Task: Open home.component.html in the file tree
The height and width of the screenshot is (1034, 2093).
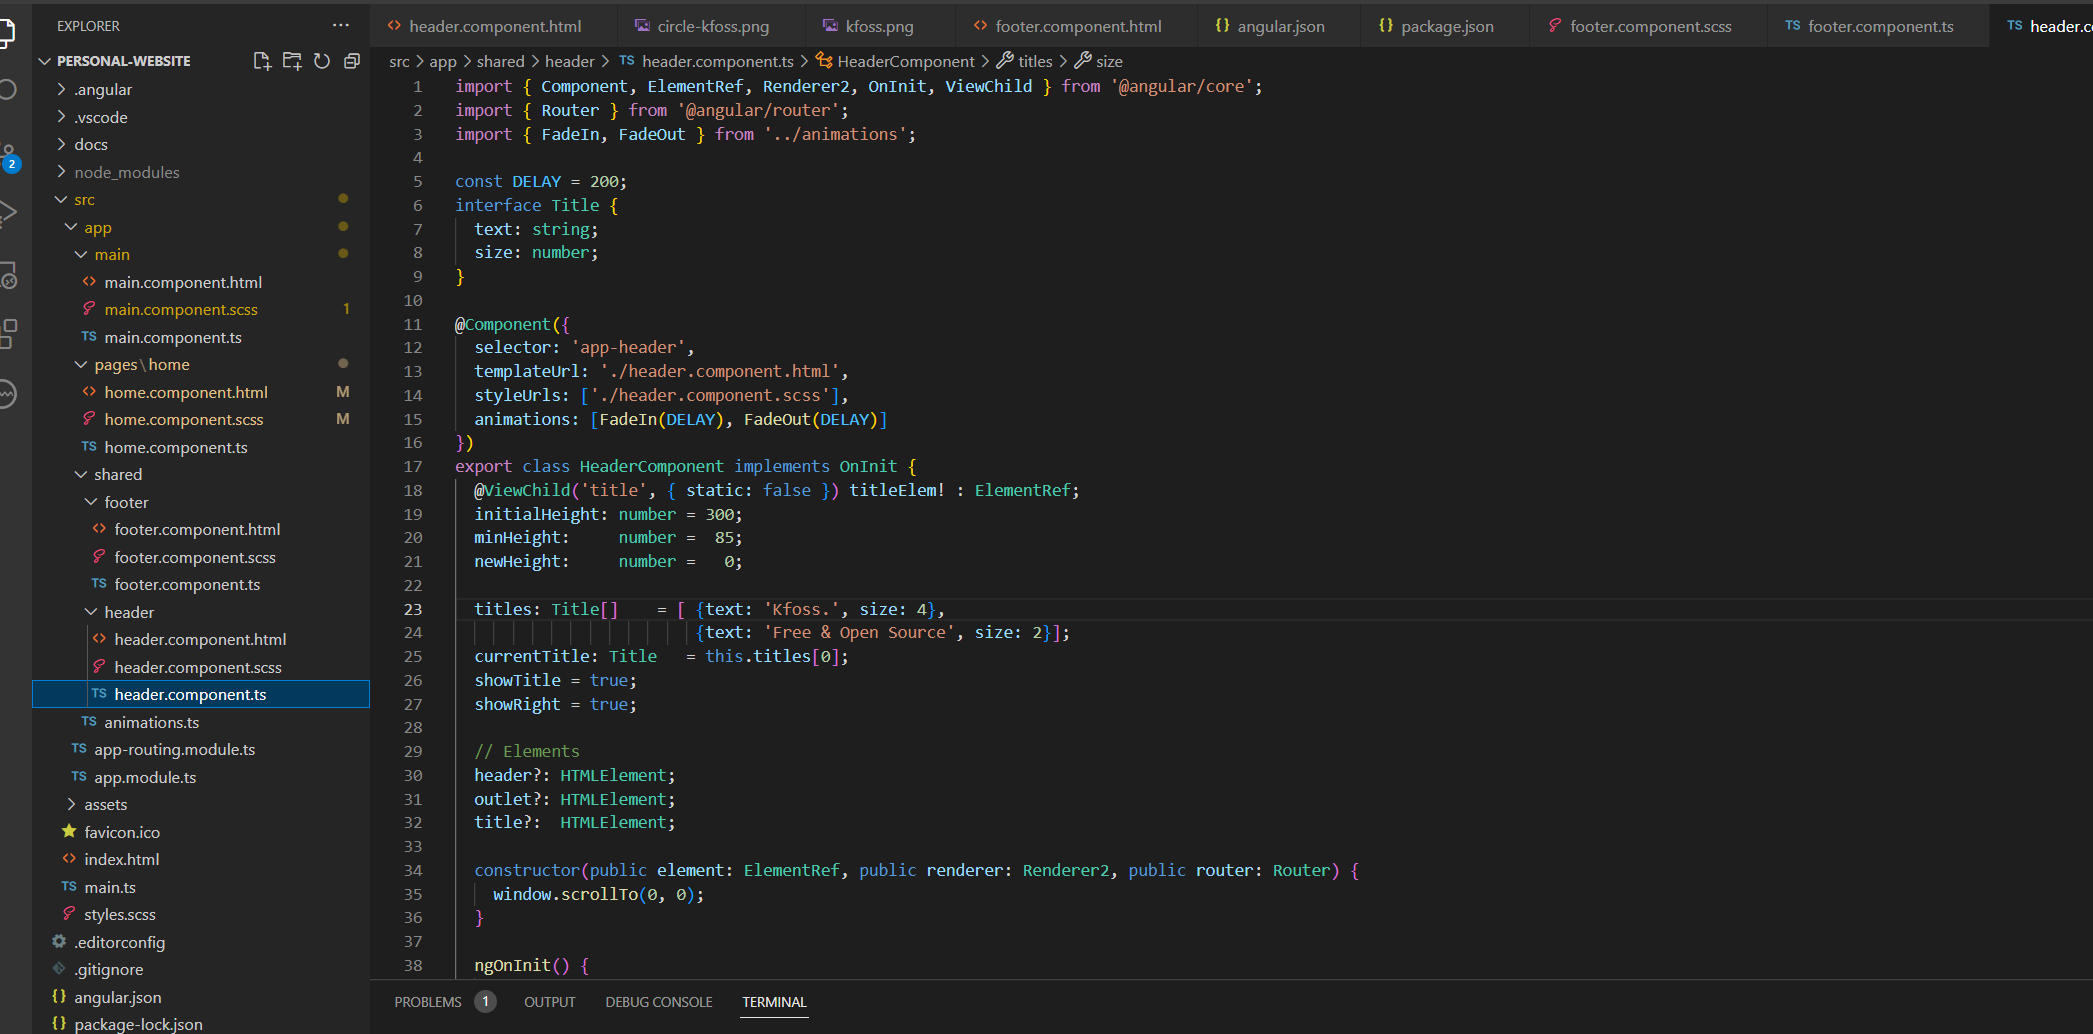Action: (186, 392)
